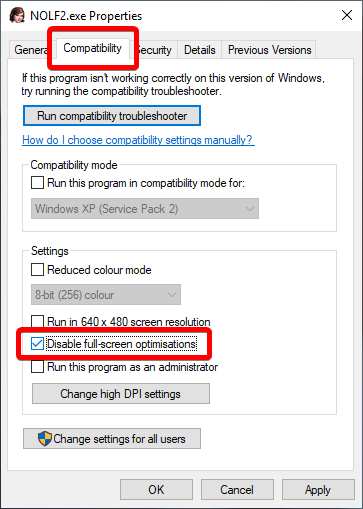This screenshot has height=509, width=363.
Task: Click the NOLF2.exe icon in title bar
Action: (17, 15)
